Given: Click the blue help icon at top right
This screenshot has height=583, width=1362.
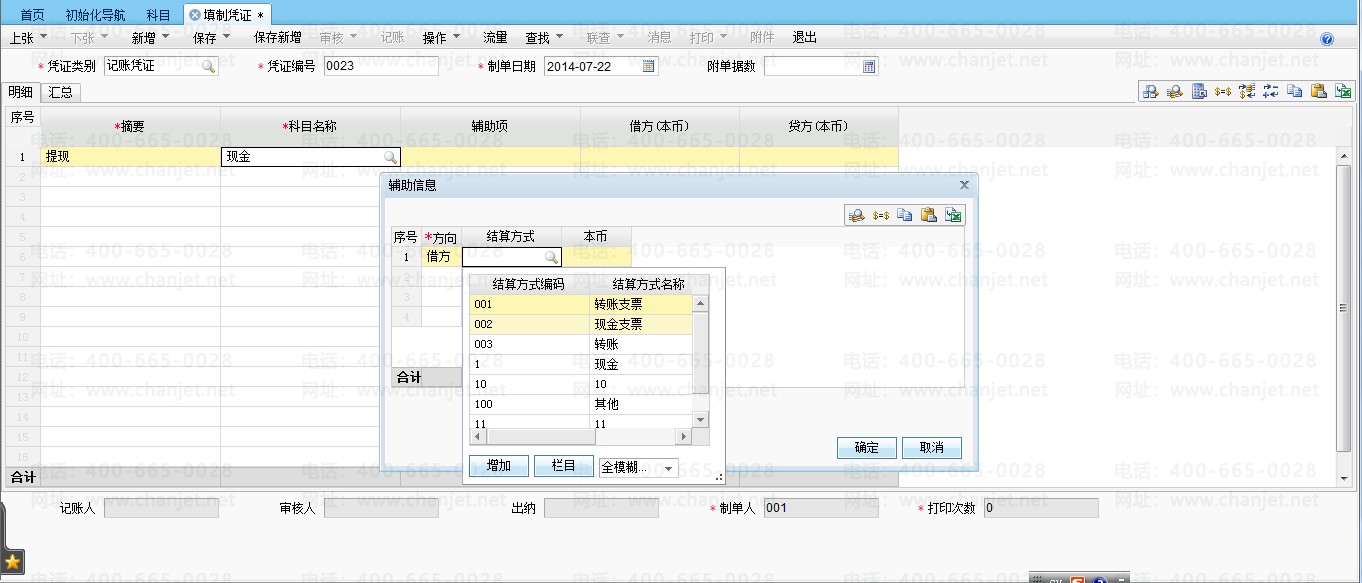Looking at the screenshot, I should click(1327, 39).
